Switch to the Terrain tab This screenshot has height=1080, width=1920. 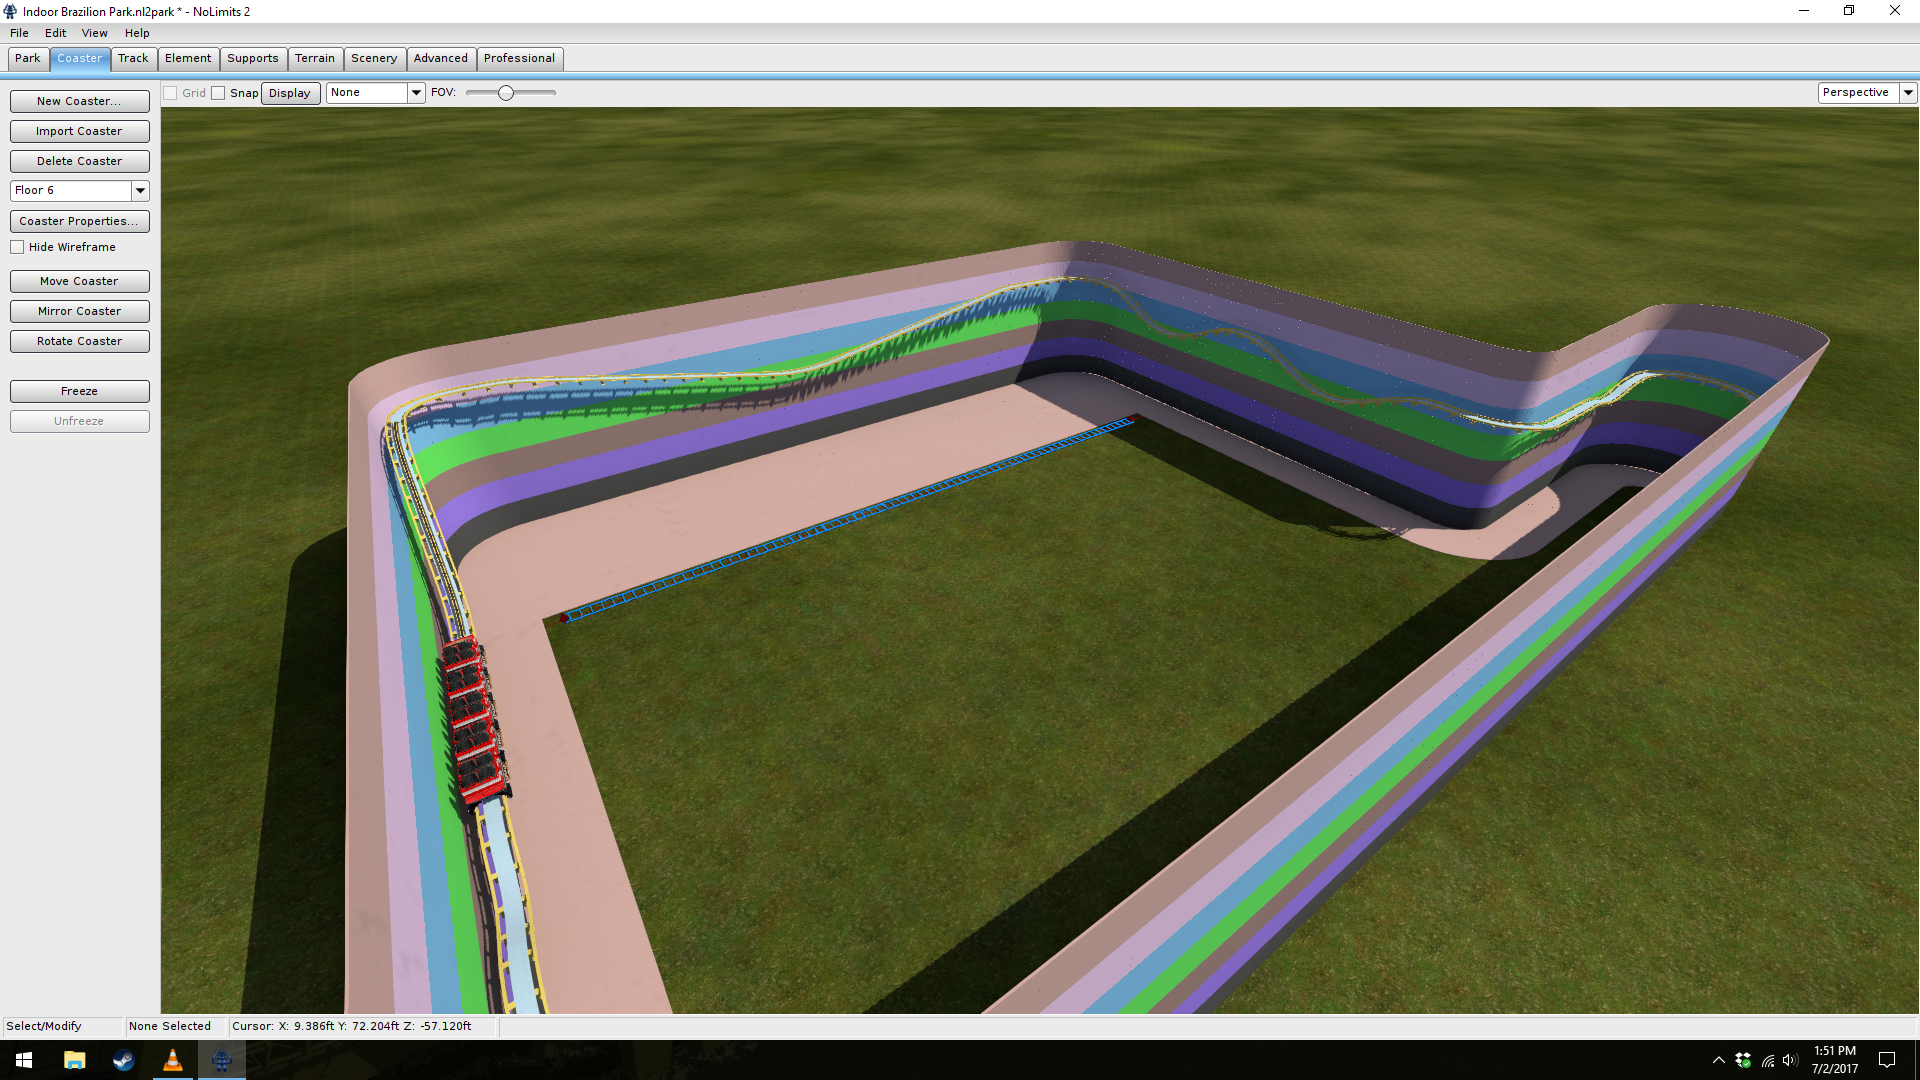(314, 58)
